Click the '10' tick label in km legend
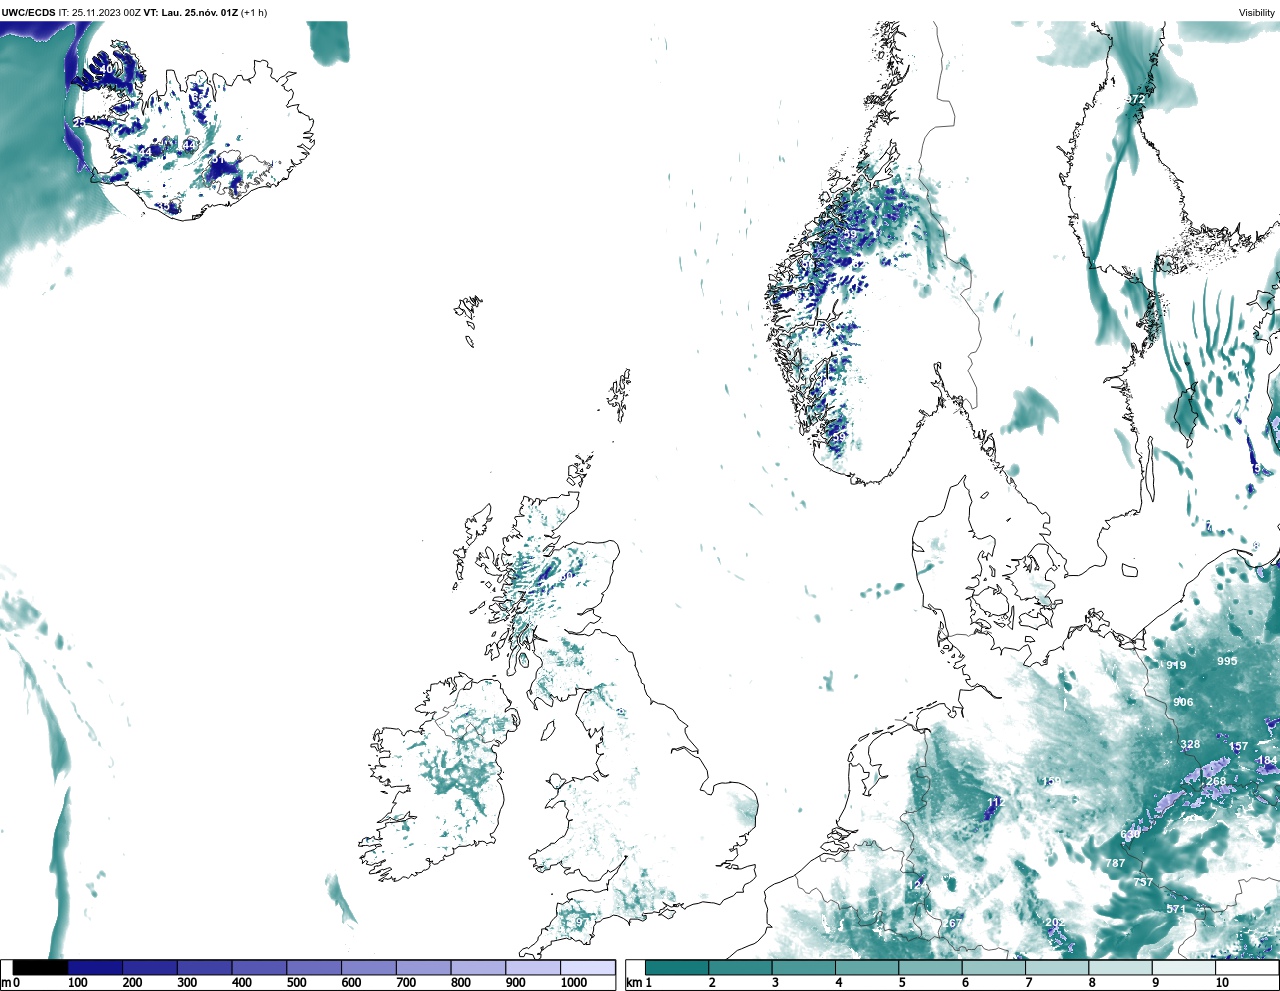1280x991 pixels. (x=1222, y=983)
